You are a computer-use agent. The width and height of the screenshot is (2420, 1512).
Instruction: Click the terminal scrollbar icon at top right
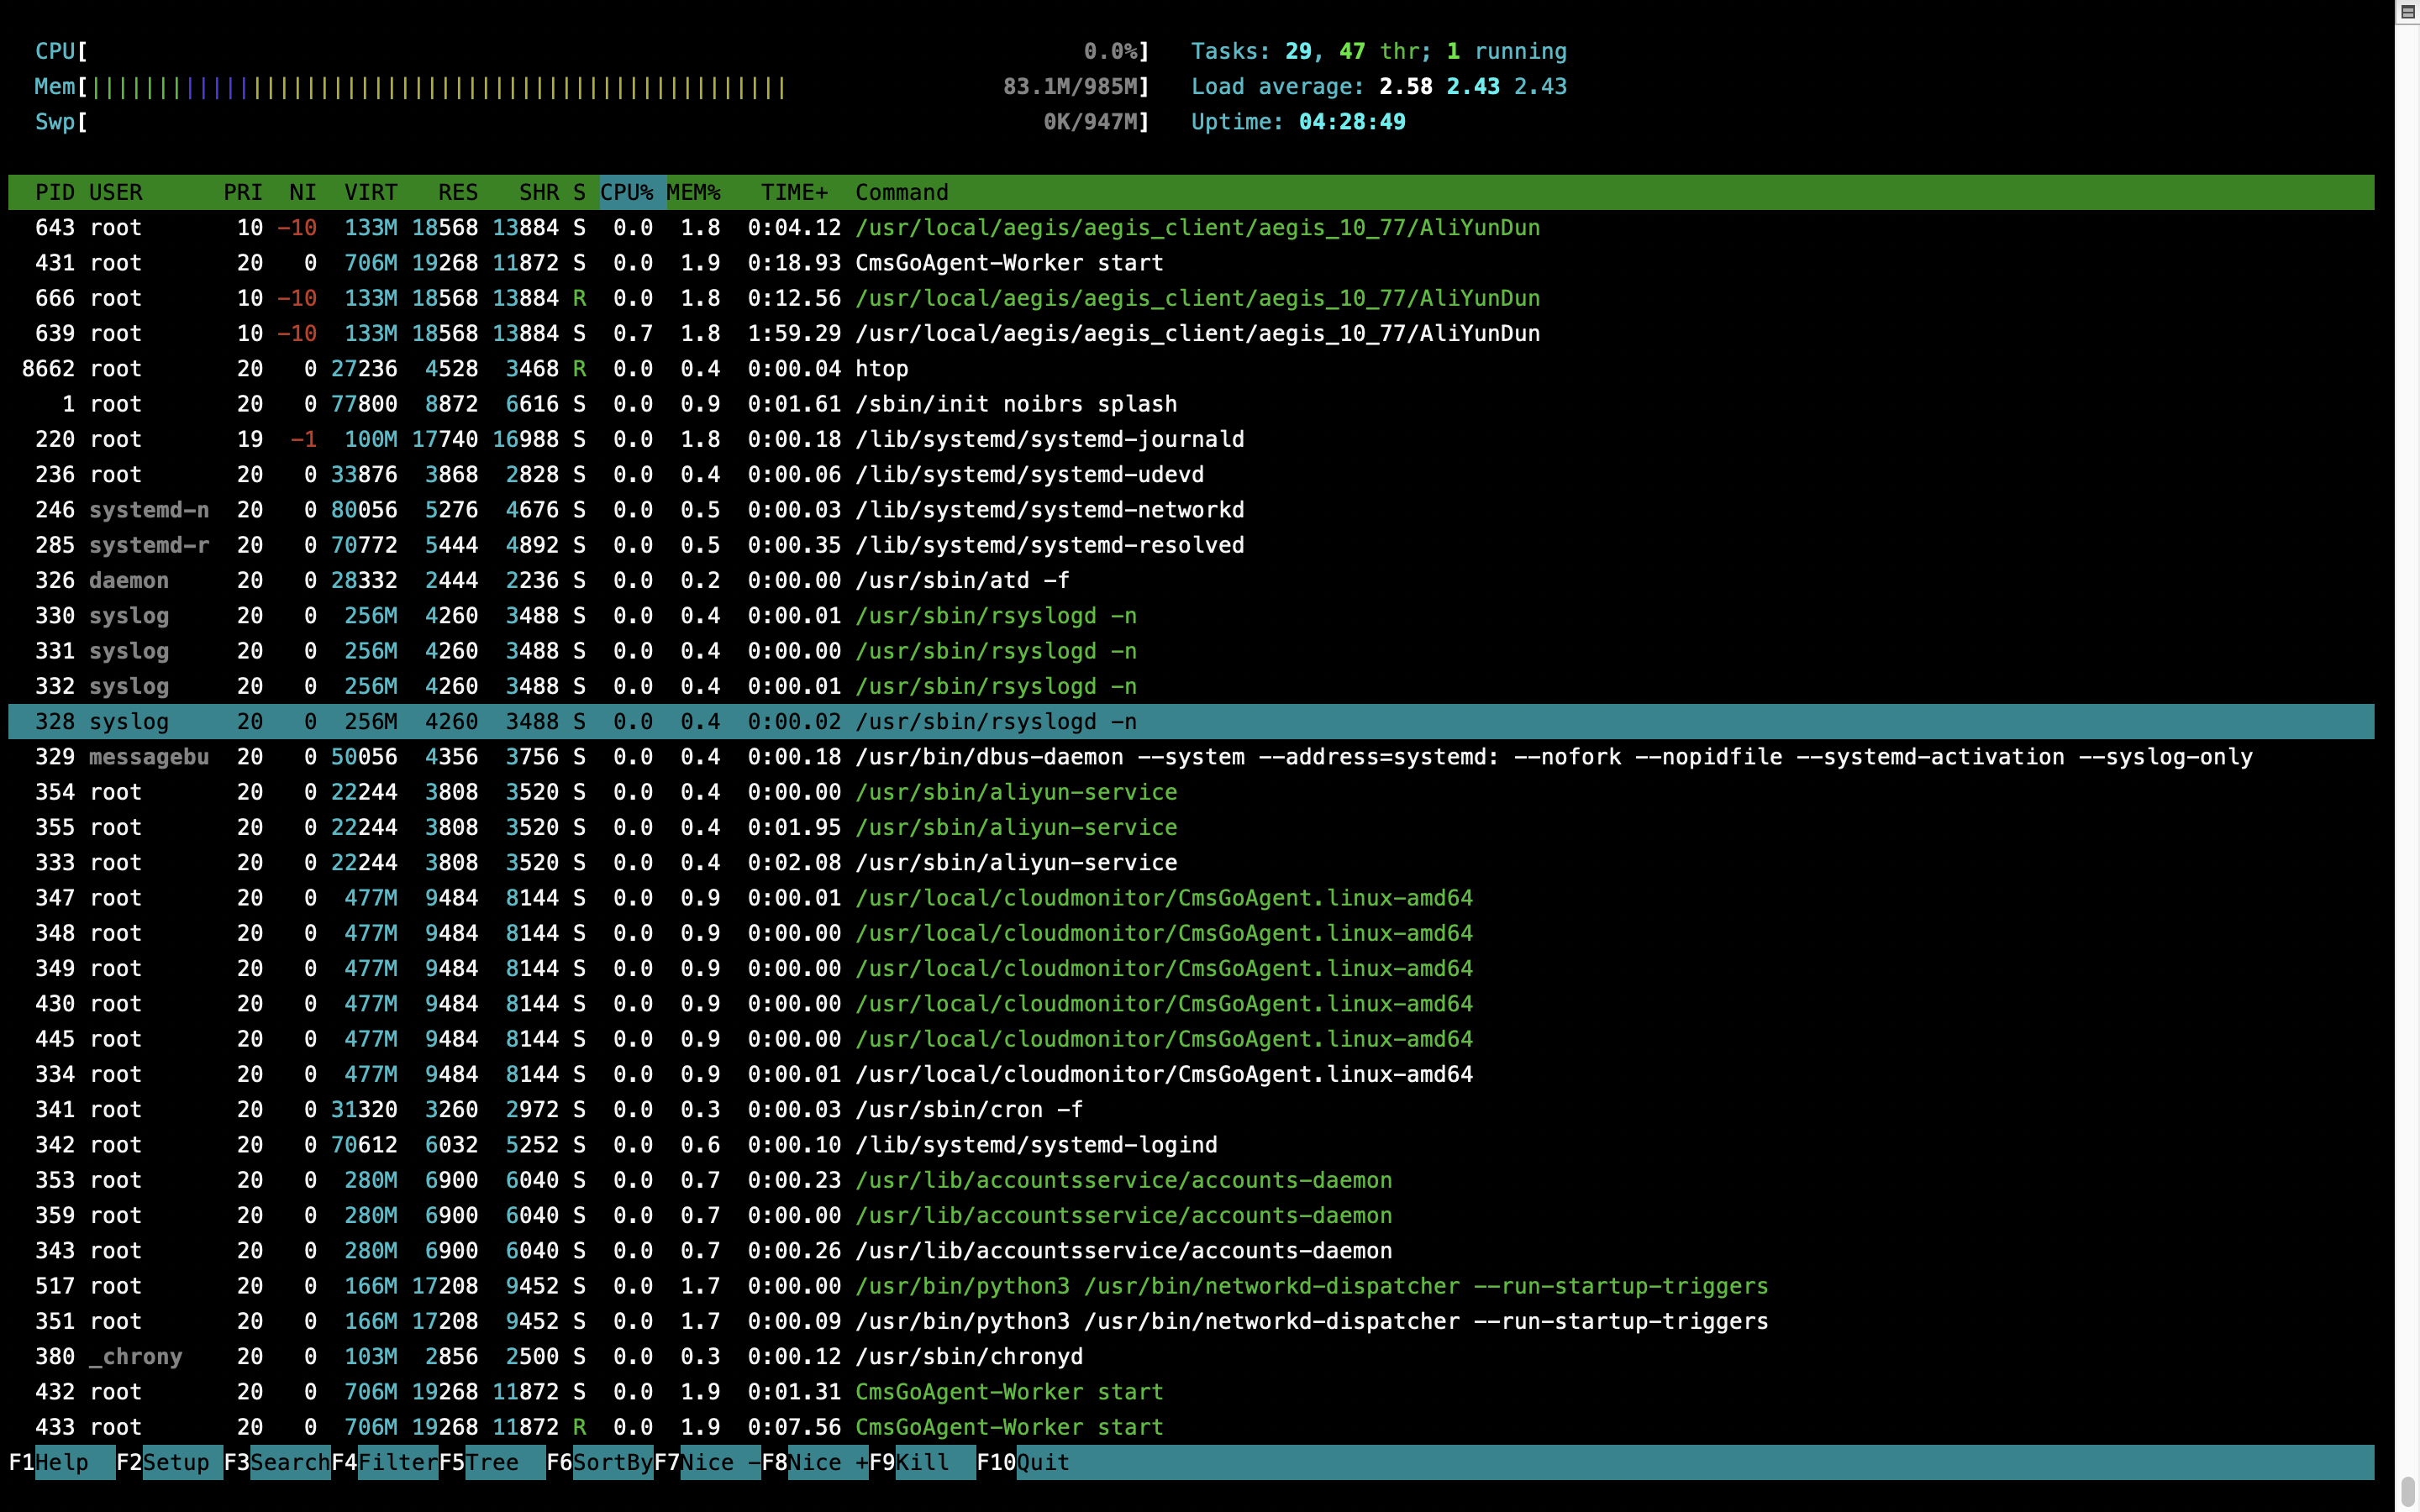[x=2408, y=12]
